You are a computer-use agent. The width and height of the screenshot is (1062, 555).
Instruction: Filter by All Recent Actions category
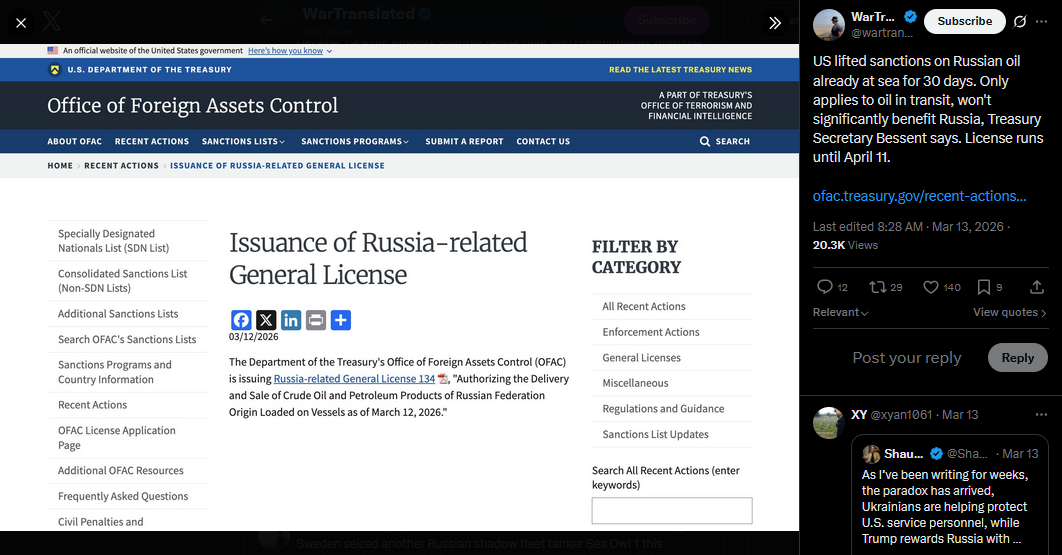point(643,306)
